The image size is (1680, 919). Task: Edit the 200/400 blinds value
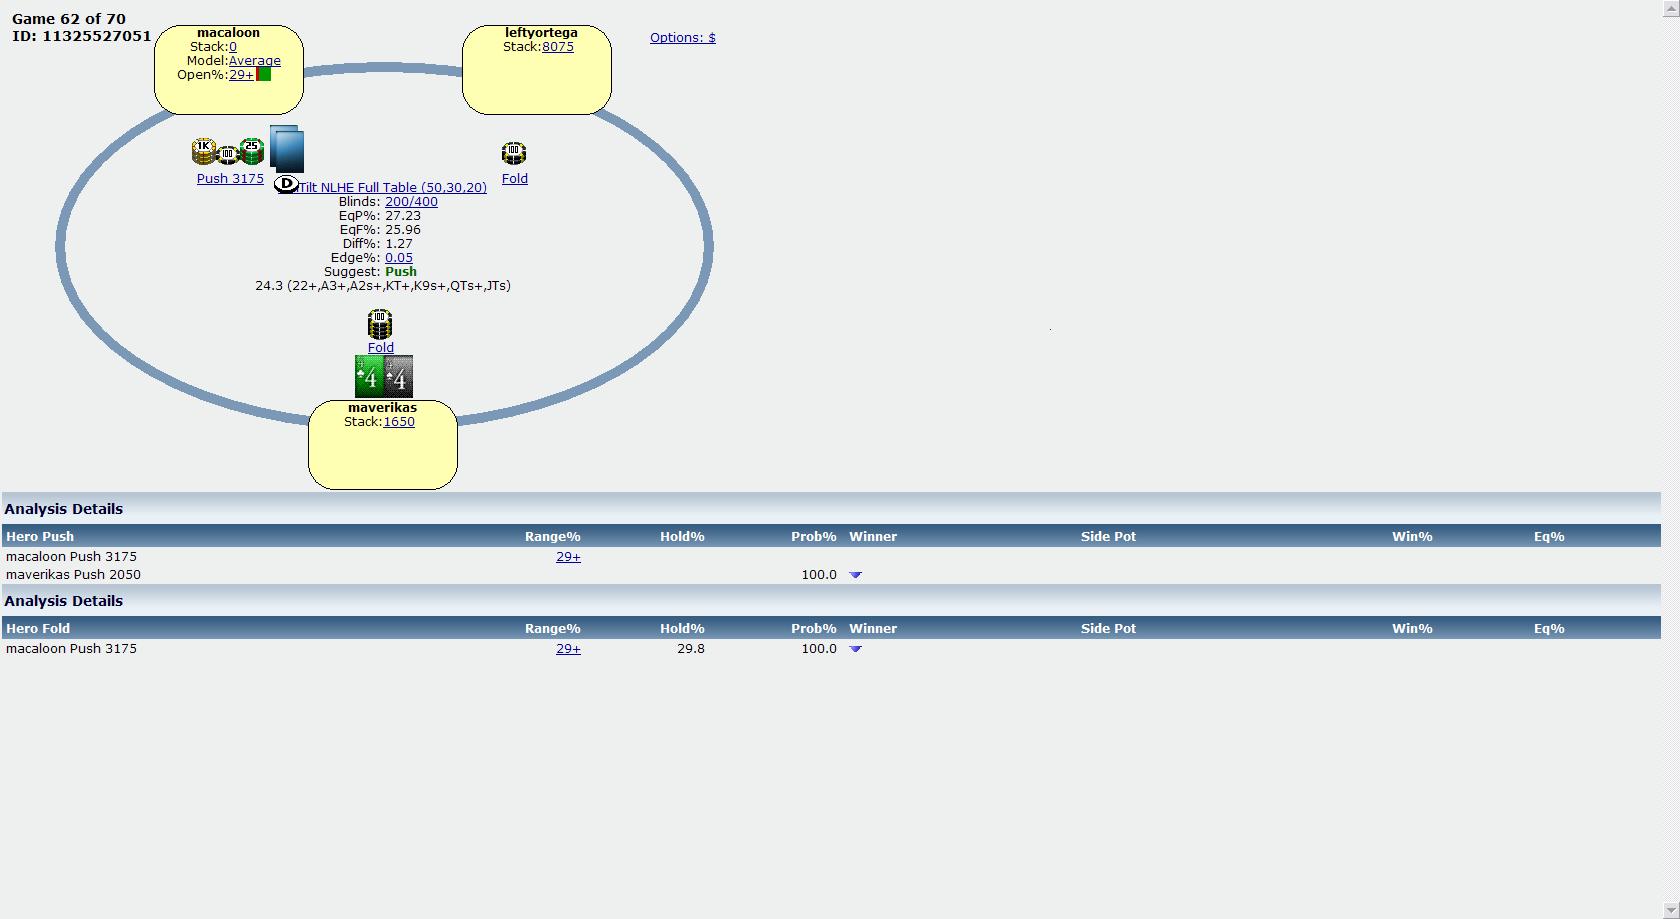411,202
